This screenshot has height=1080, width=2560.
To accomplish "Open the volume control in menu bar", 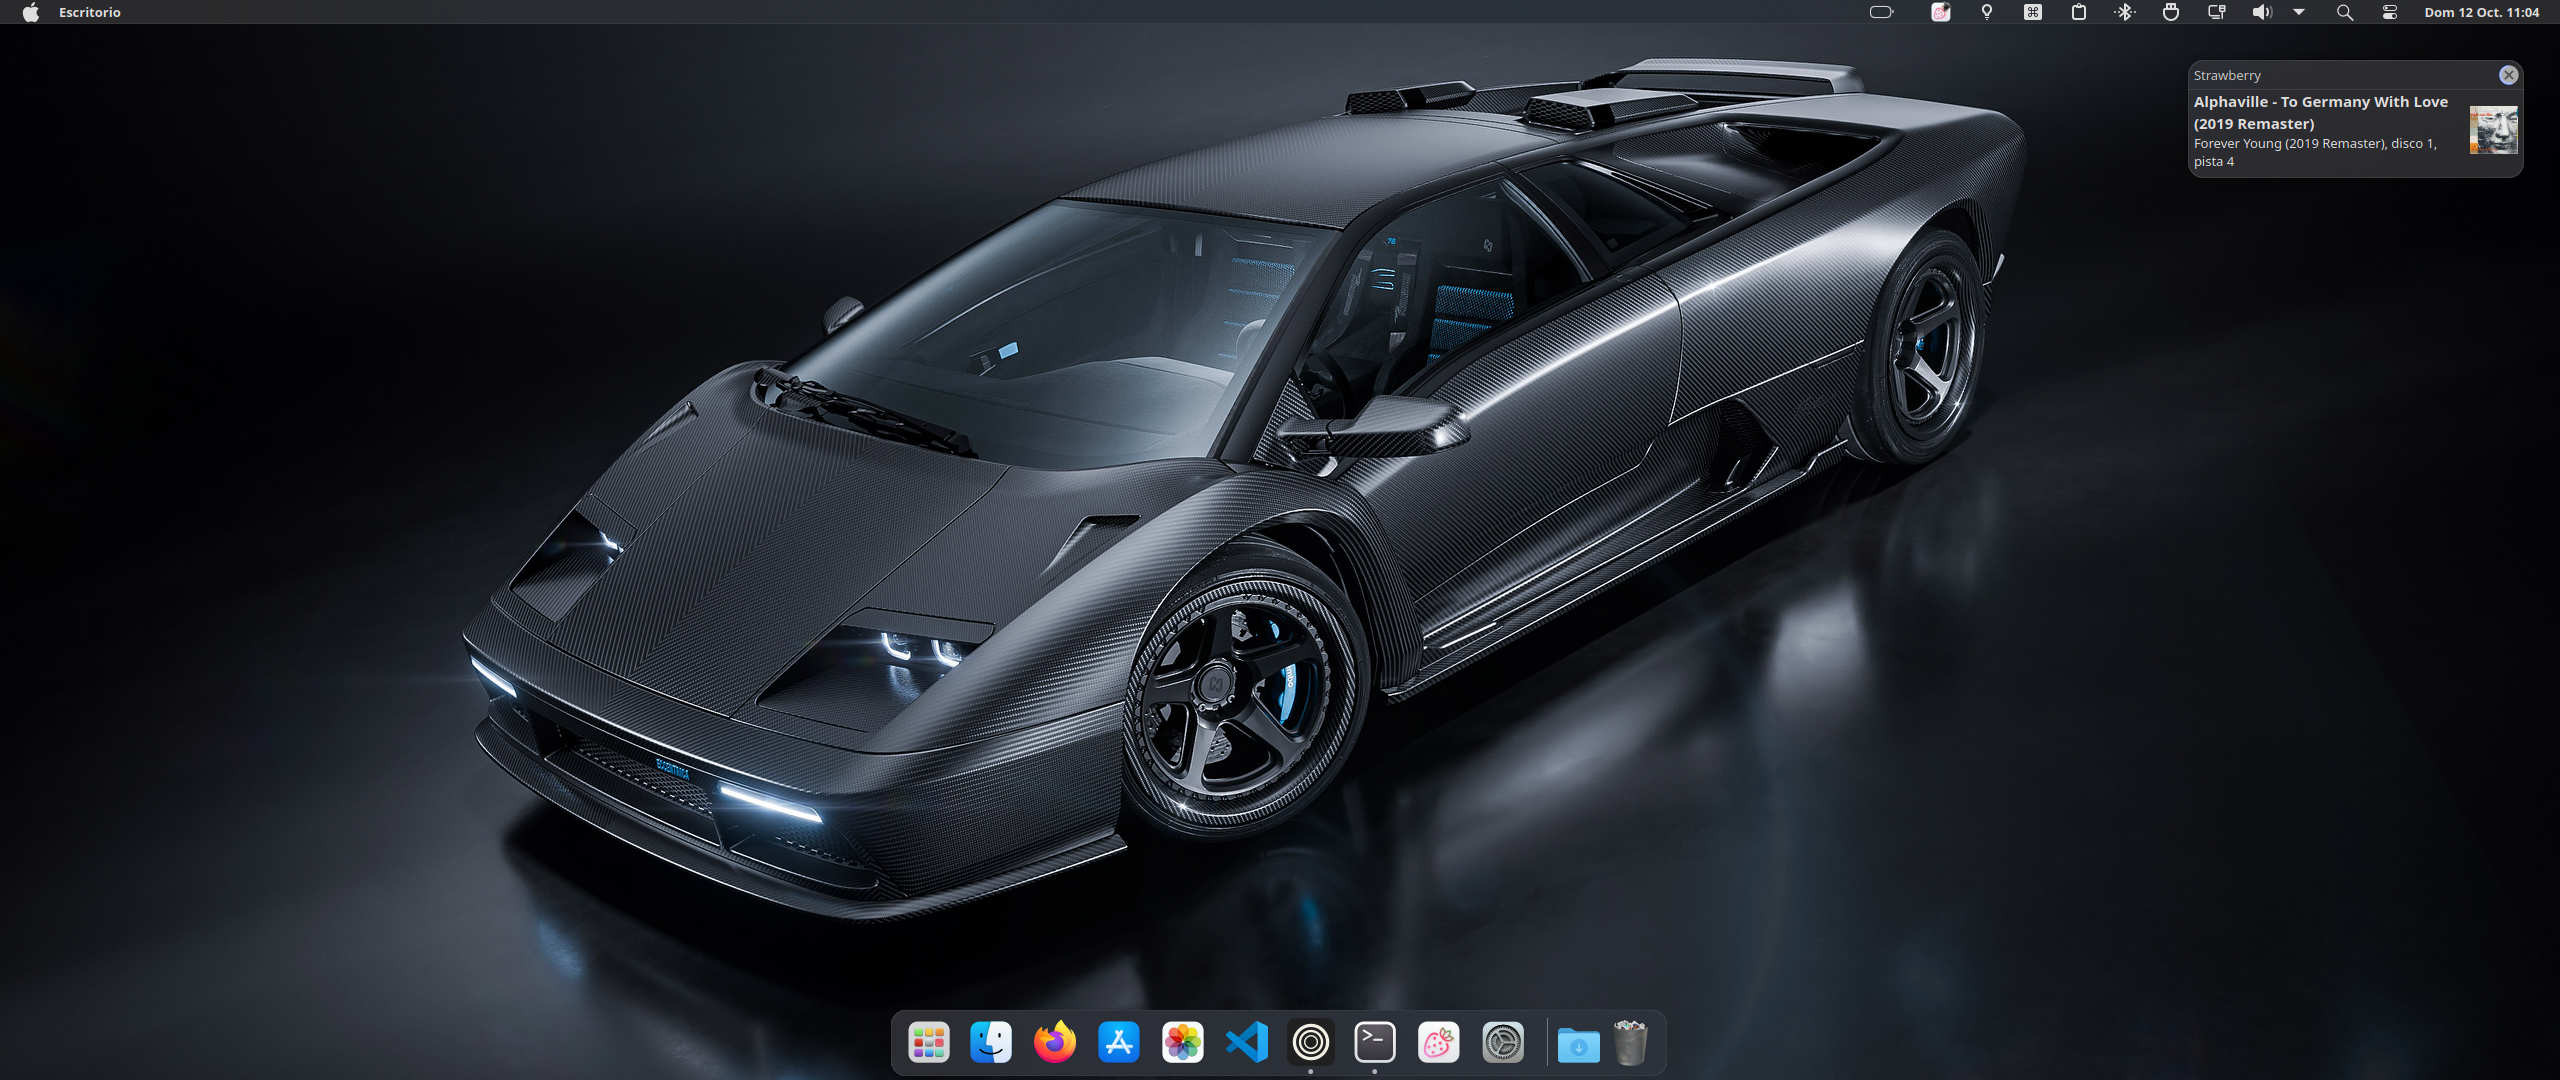I will [x=2261, y=12].
